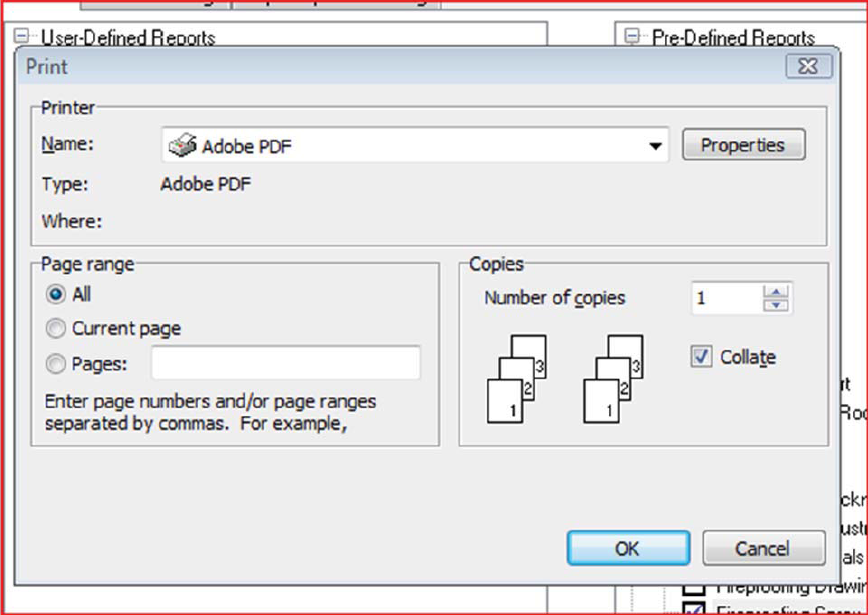Click the Number of copies field
Viewport: 868px width, 615px height.
[724, 298]
